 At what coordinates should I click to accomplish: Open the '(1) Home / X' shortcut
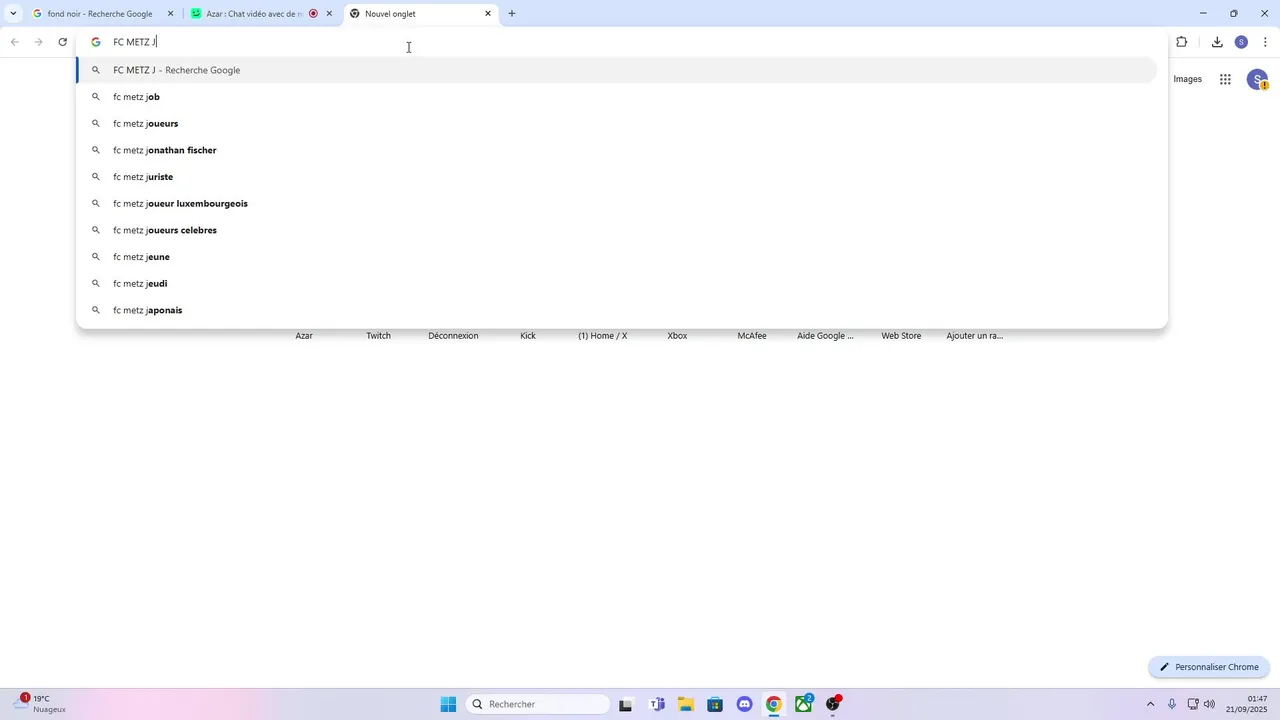(x=603, y=336)
